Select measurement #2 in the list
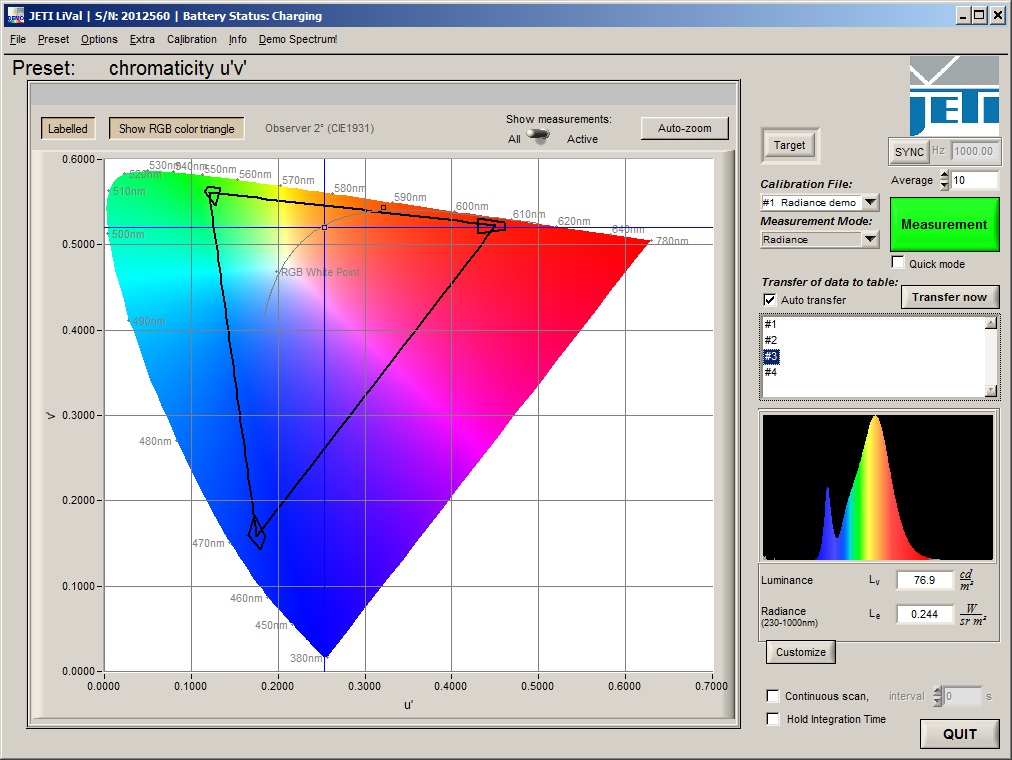 [x=771, y=340]
